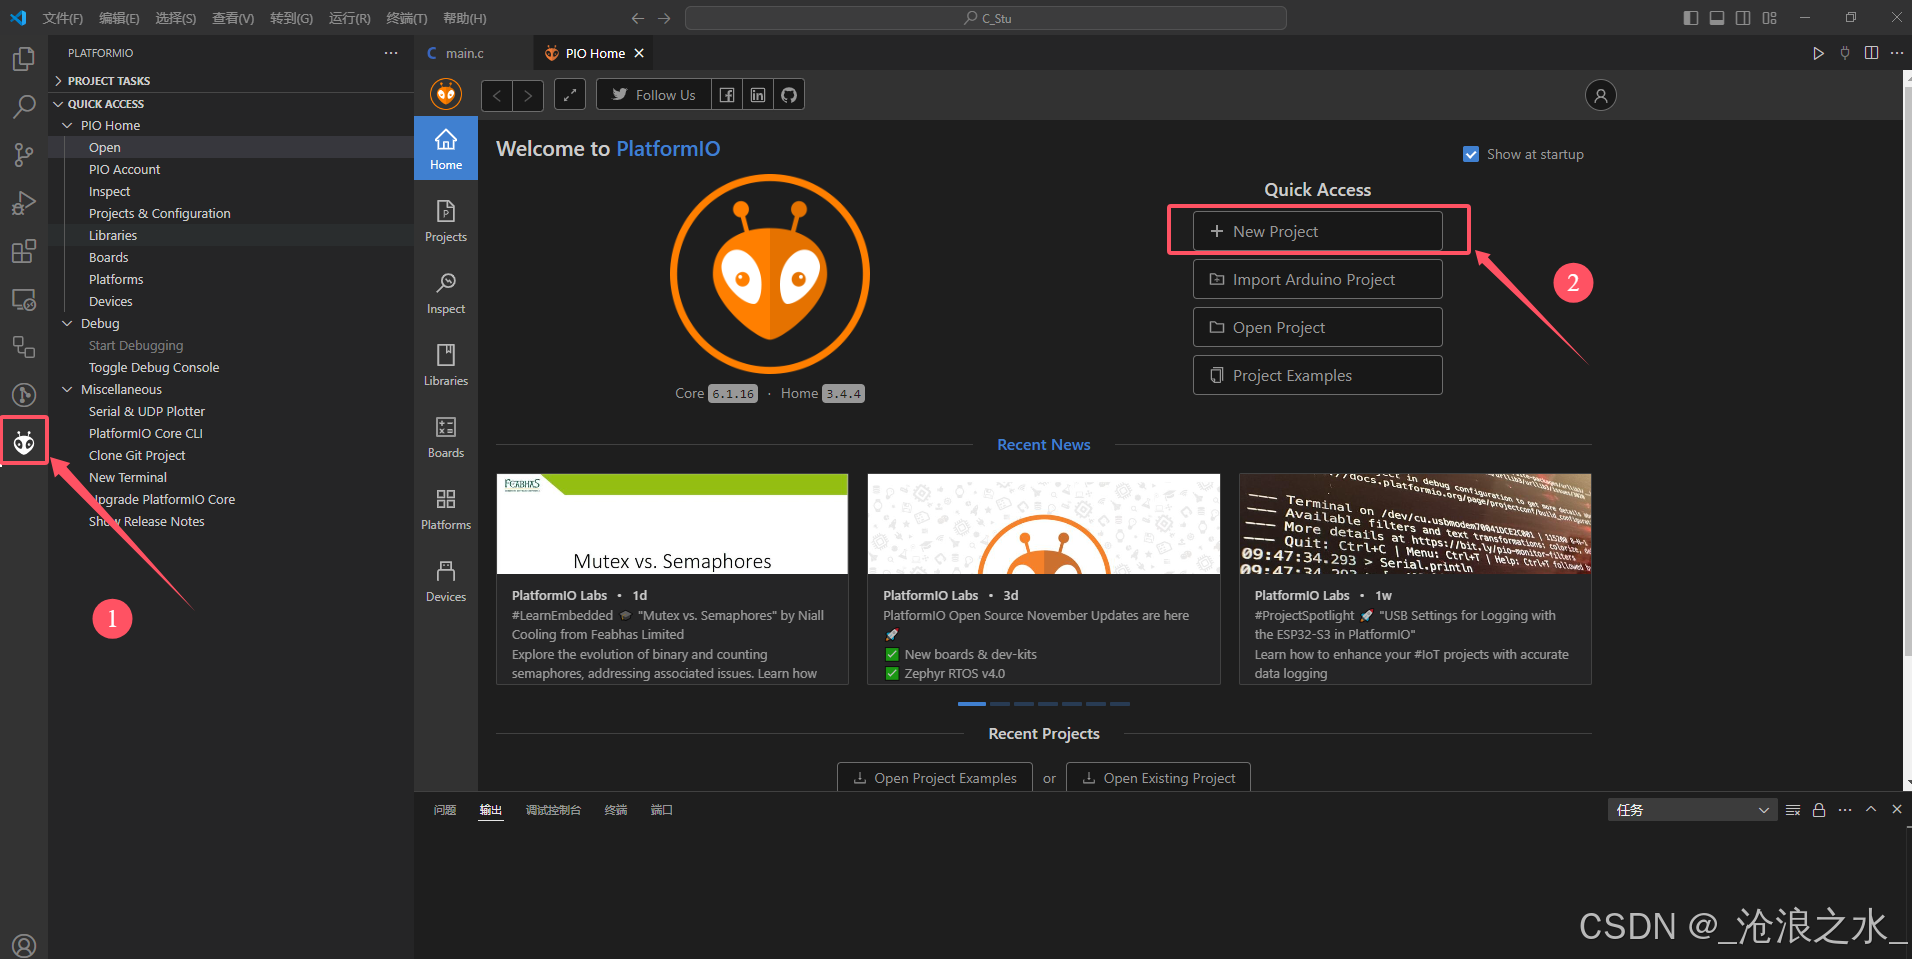Select Projects & Configuration in quick access
Image resolution: width=1912 pixels, height=959 pixels.
point(159,214)
